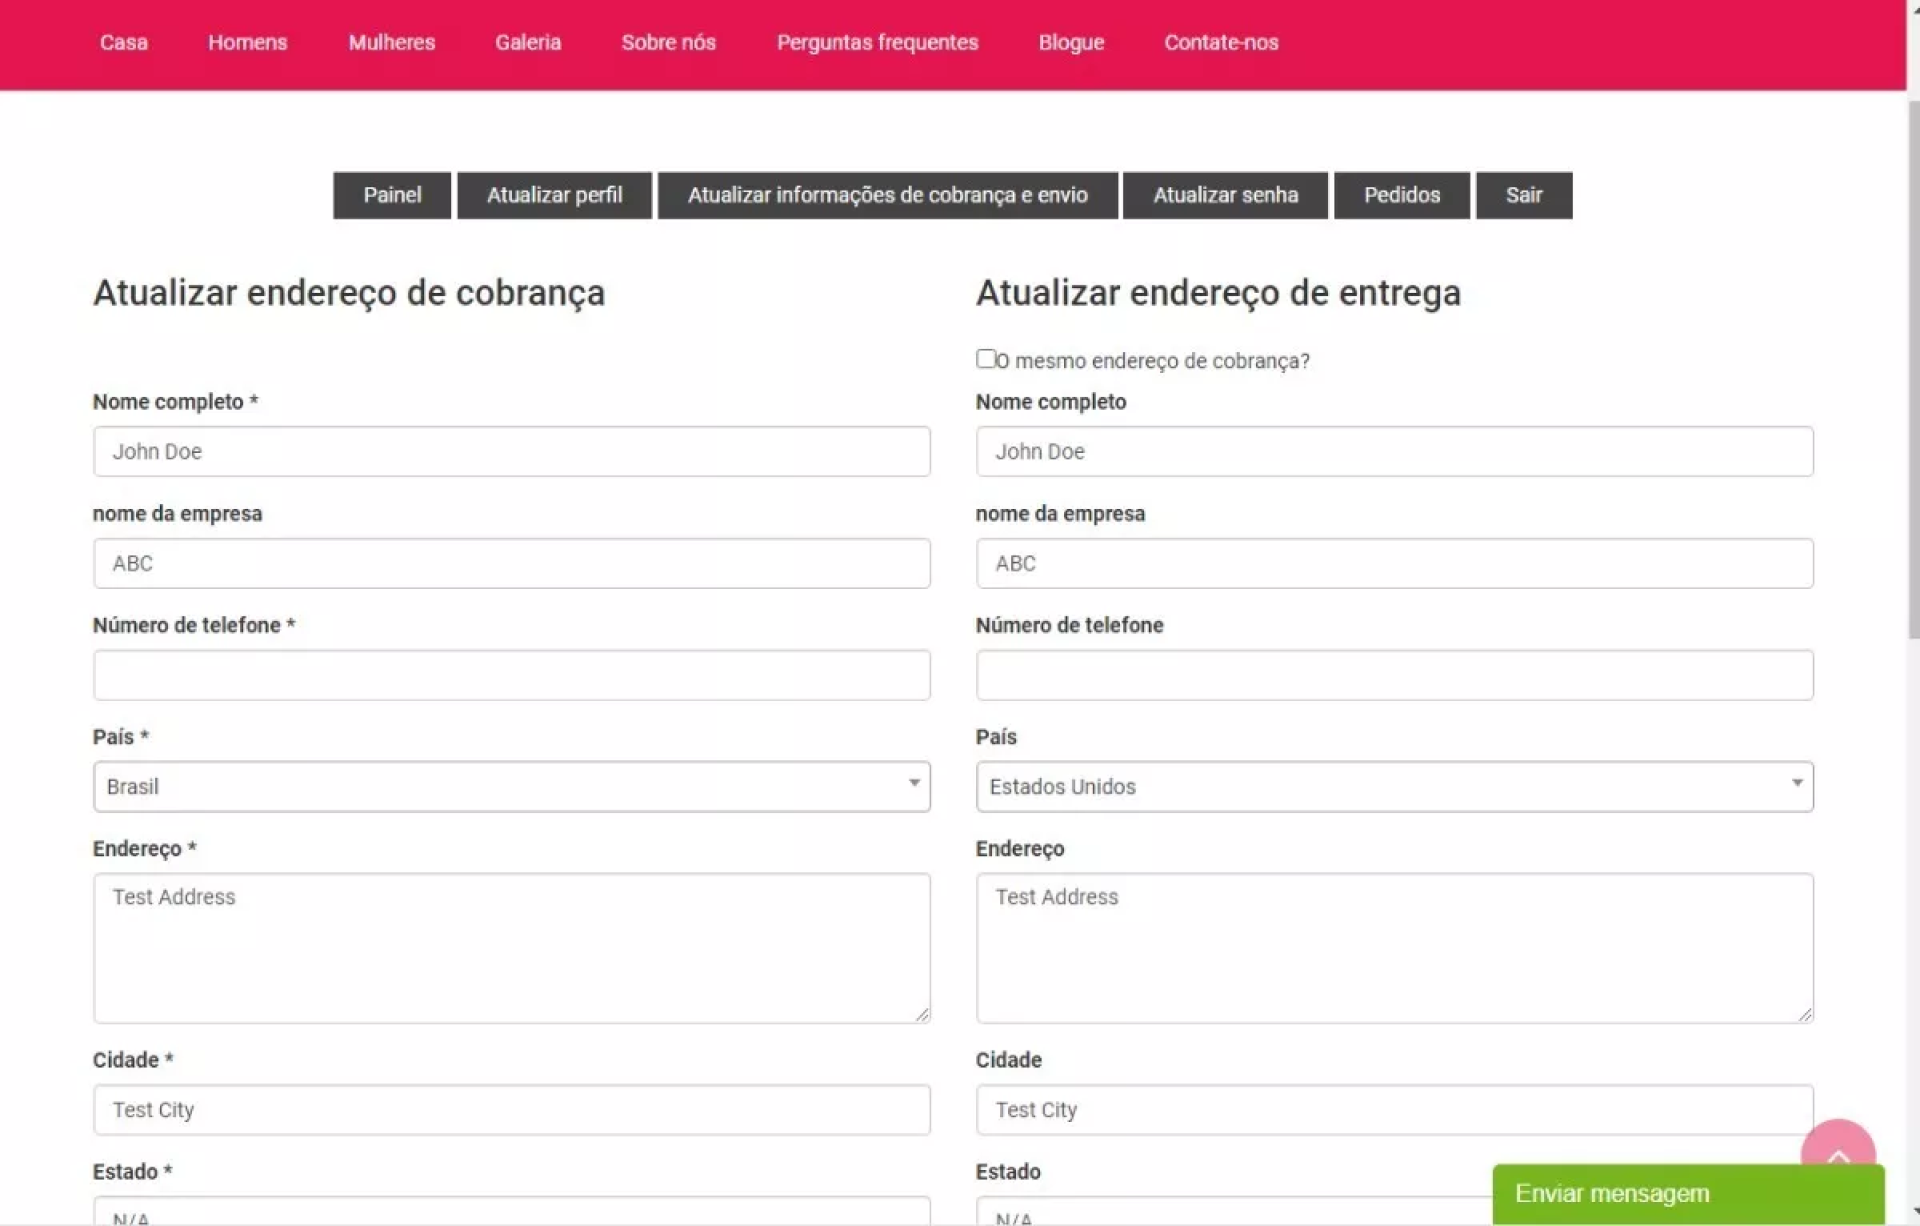Open the Contate-nos link

point(1220,43)
